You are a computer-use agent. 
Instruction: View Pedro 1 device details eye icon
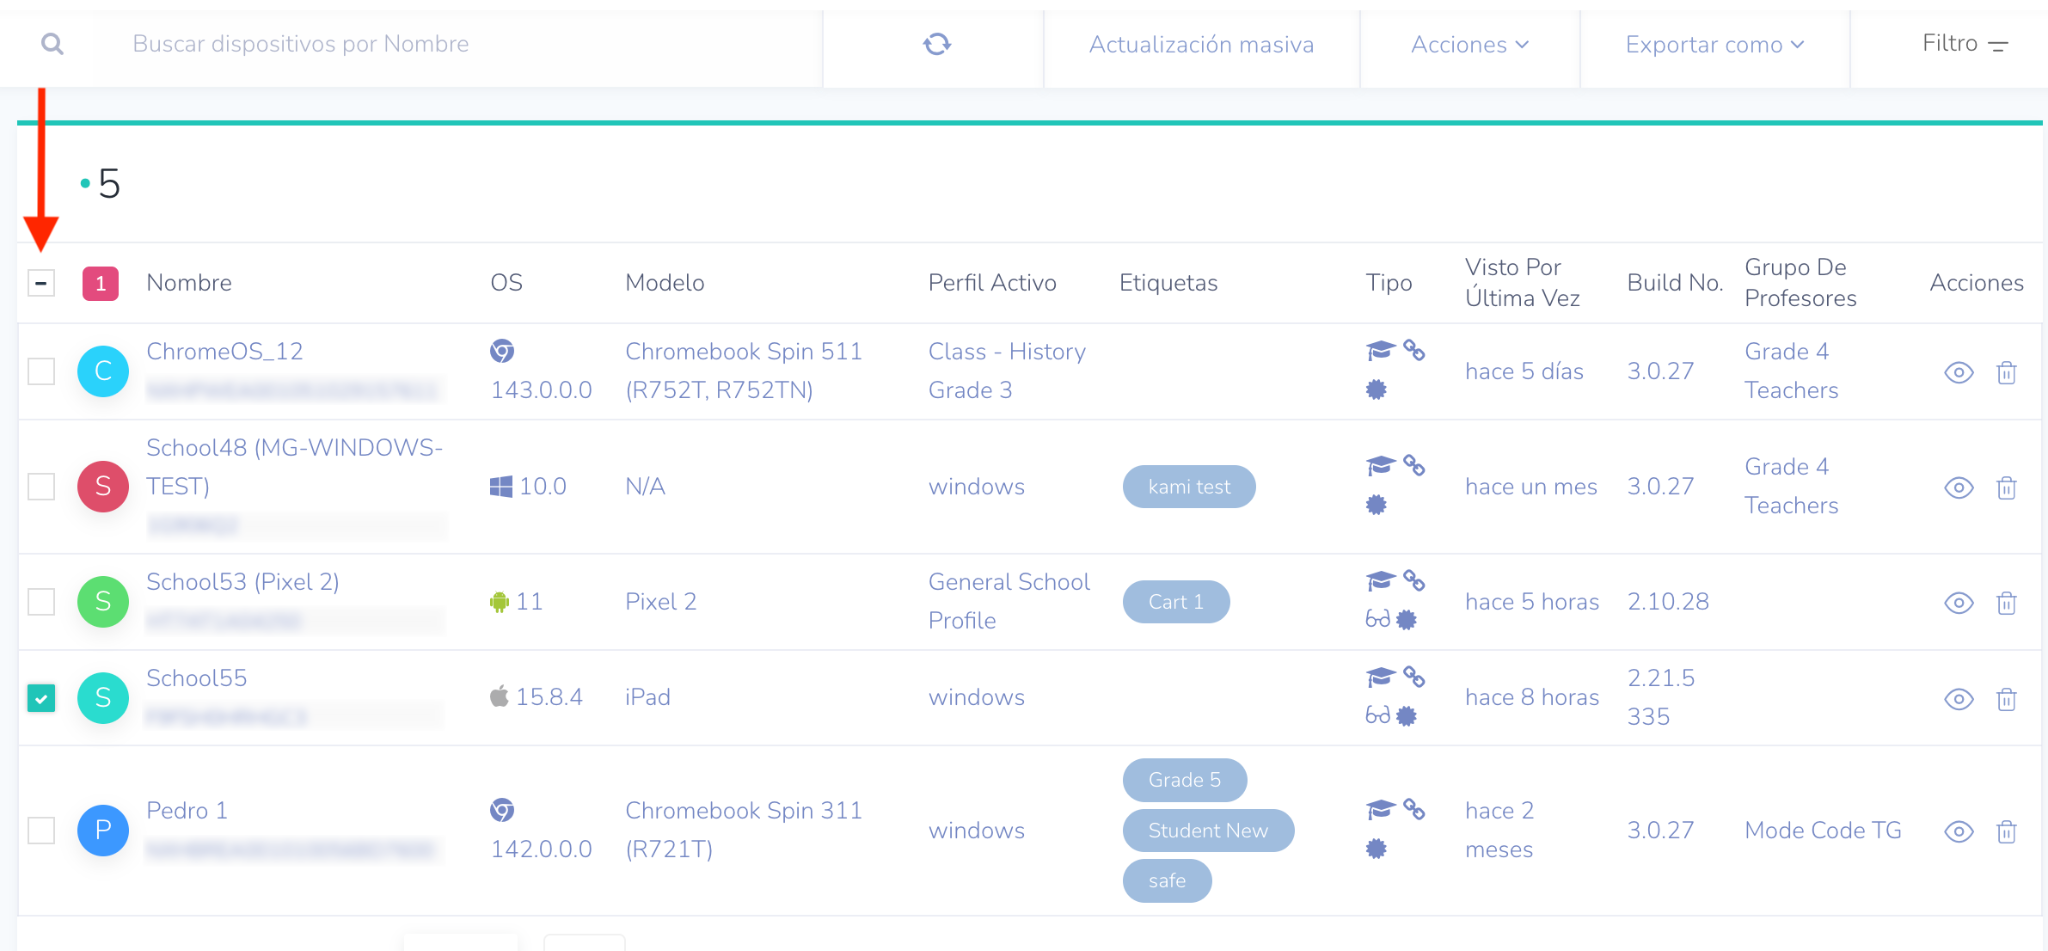(x=1958, y=831)
